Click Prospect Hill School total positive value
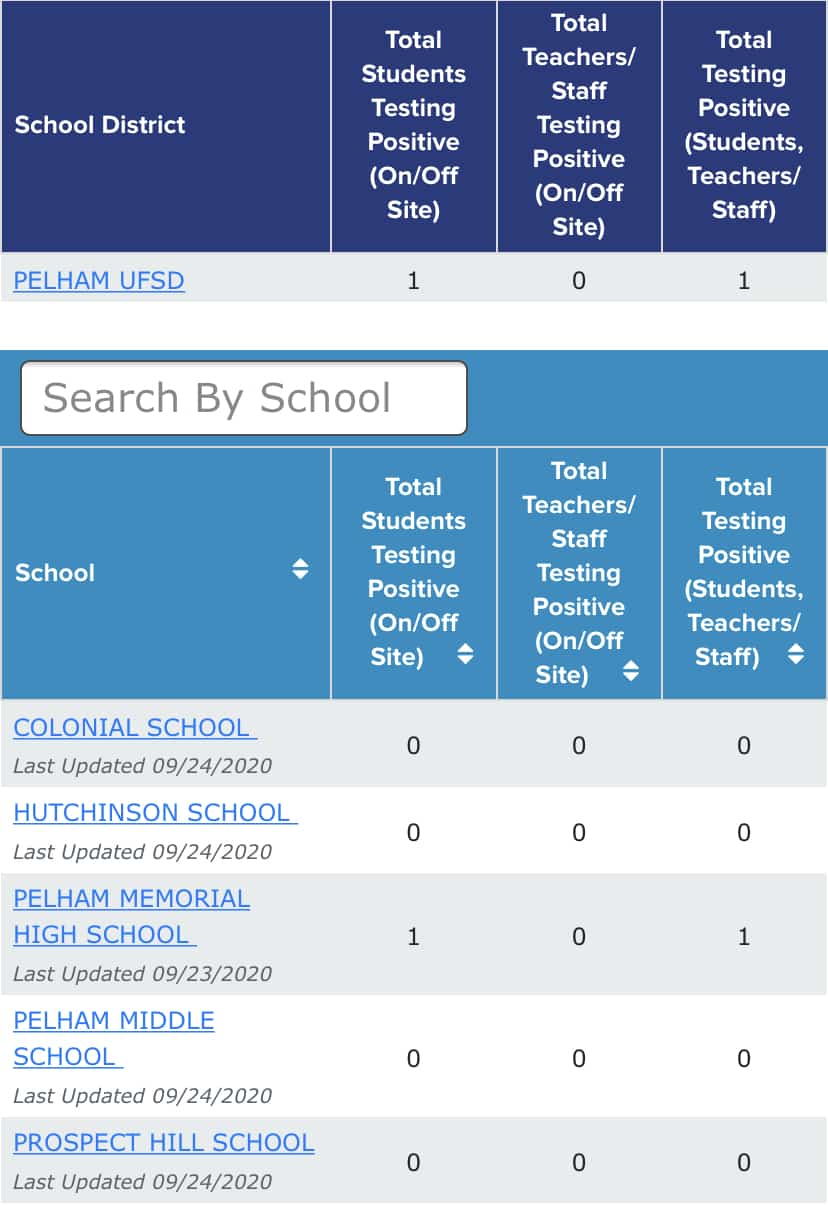The image size is (828, 1205). (744, 1163)
